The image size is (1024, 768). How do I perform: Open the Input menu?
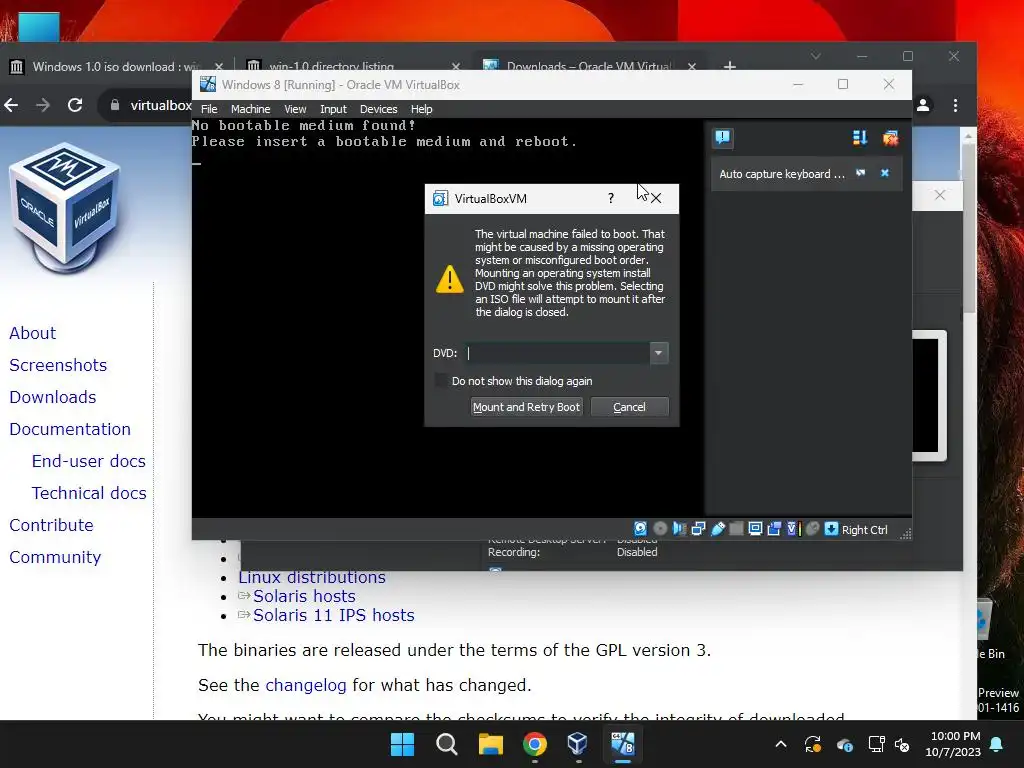tap(333, 109)
